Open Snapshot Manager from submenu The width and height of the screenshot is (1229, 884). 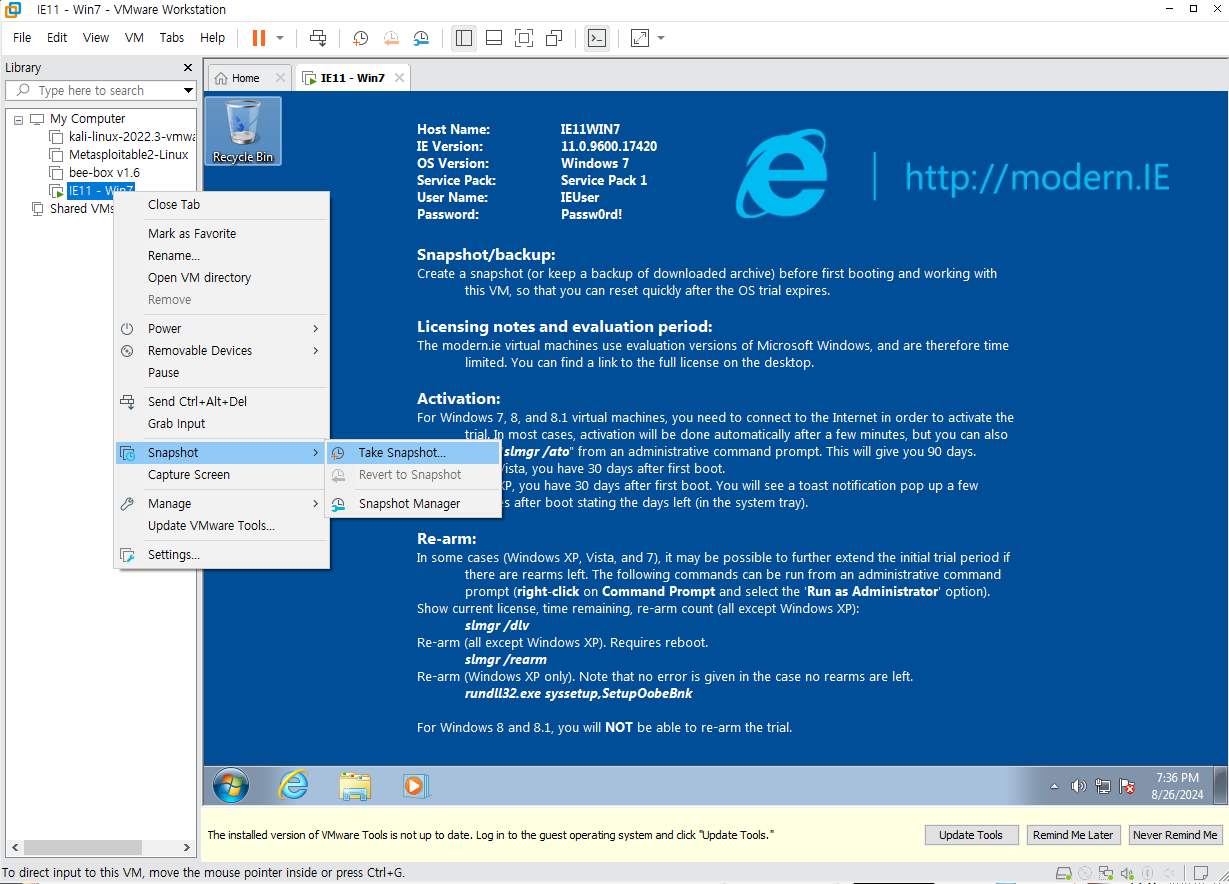coord(414,504)
